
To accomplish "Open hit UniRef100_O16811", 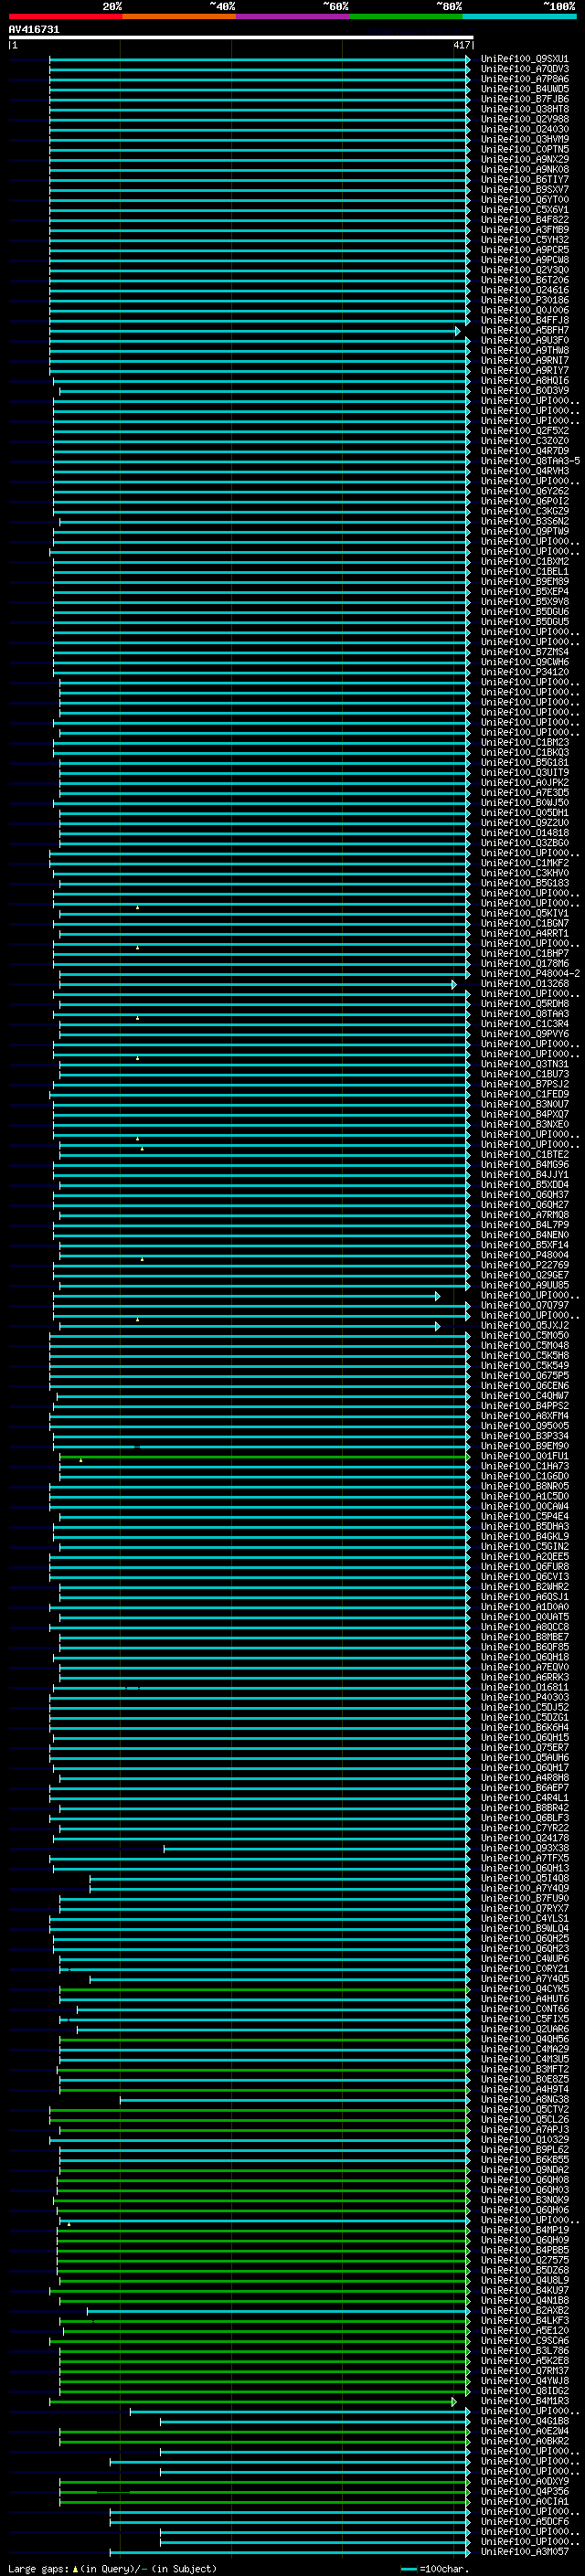I will point(524,1688).
